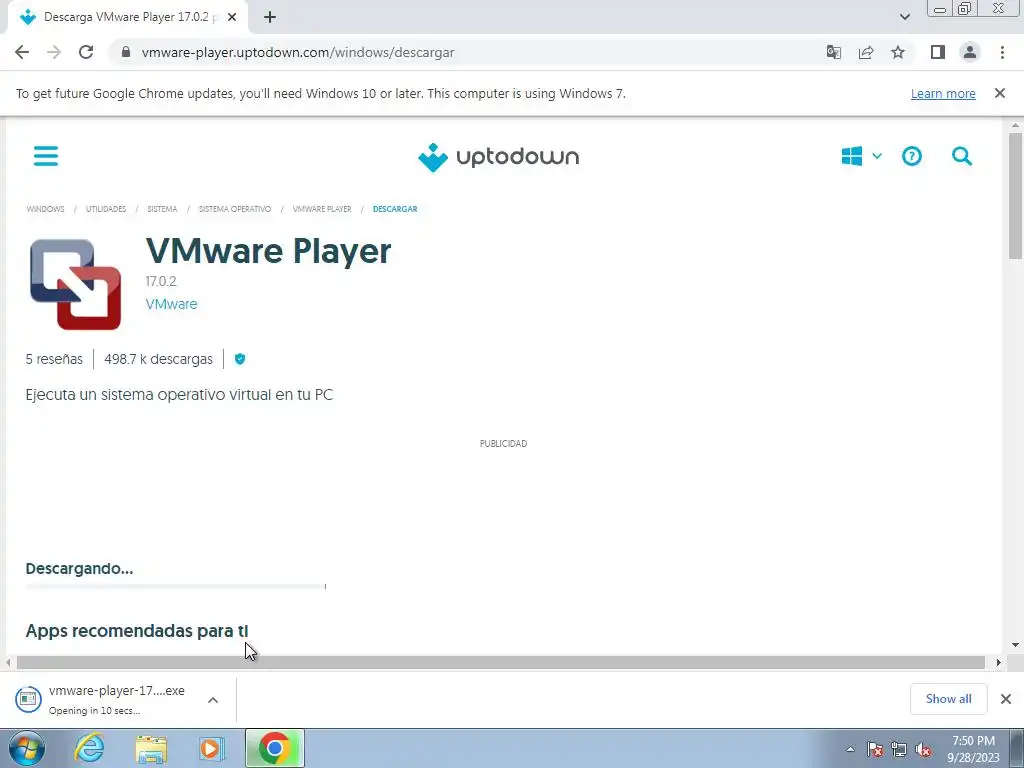Open Windows Explorer from the taskbar
This screenshot has height=768, width=1024.
(151, 748)
